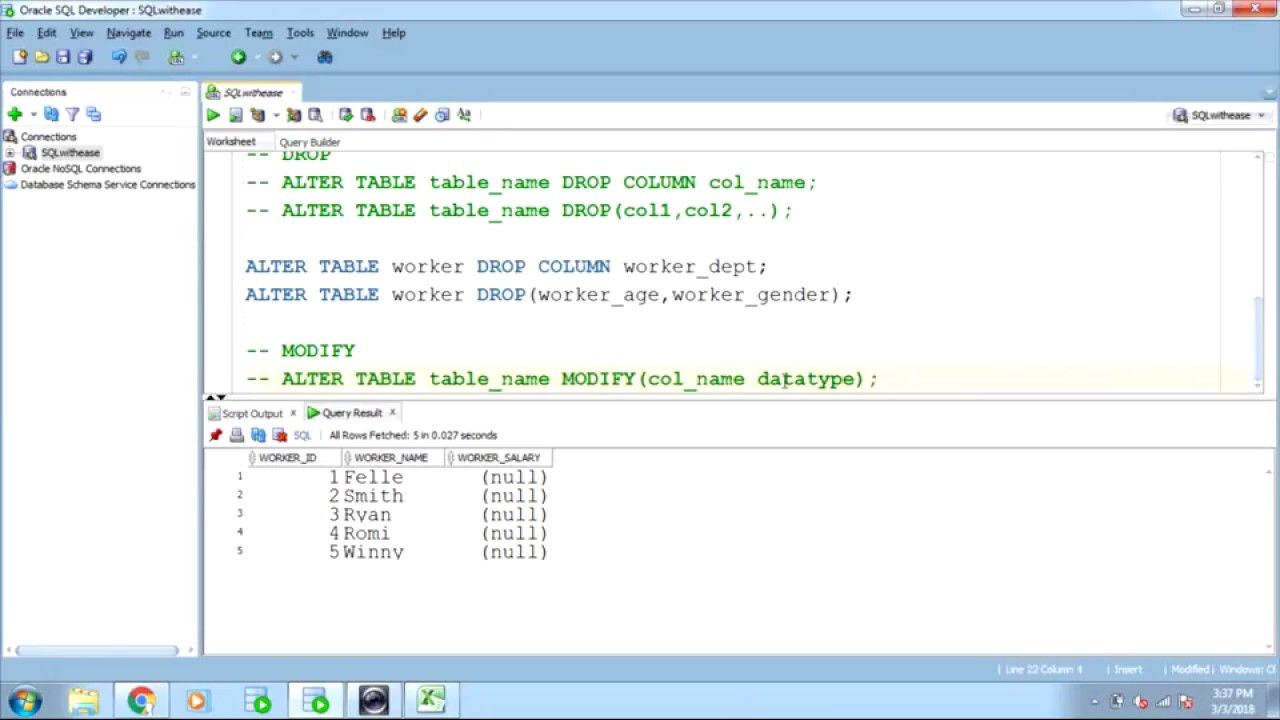The width and height of the screenshot is (1280, 720).
Task: Open the Help menu
Action: tap(393, 33)
